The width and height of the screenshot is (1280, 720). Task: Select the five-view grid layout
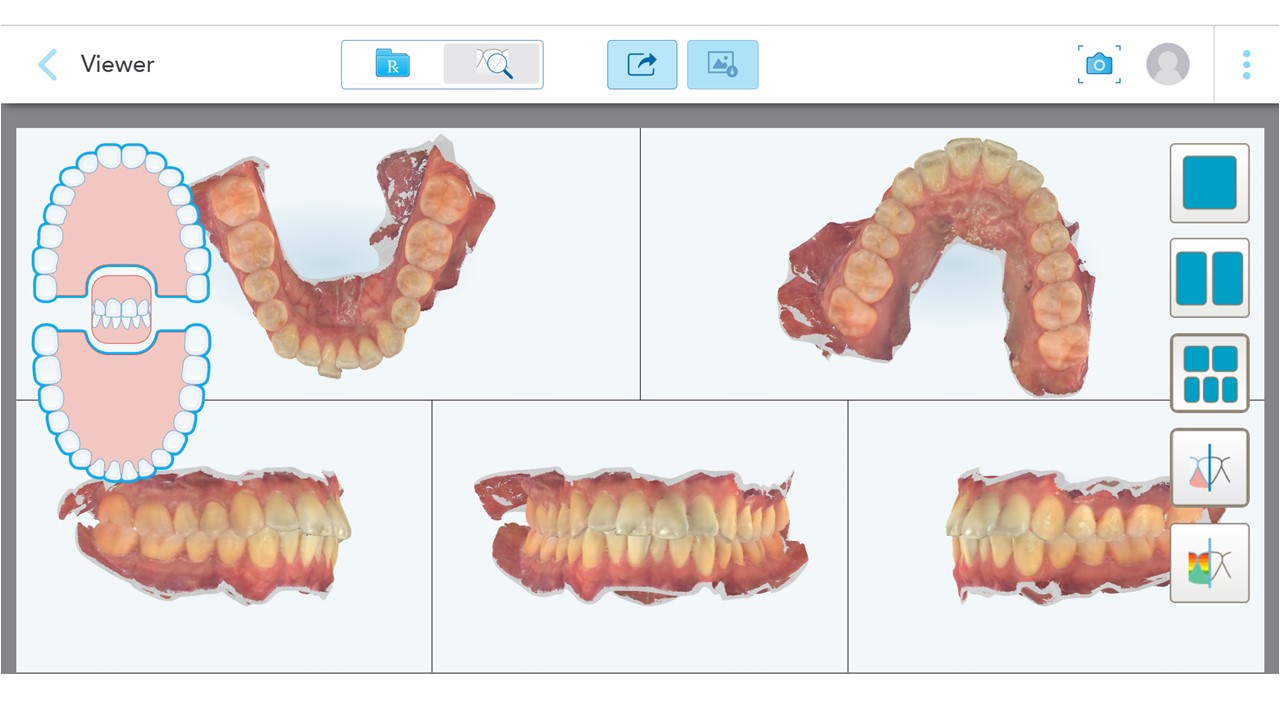click(x=1210, y=373)
